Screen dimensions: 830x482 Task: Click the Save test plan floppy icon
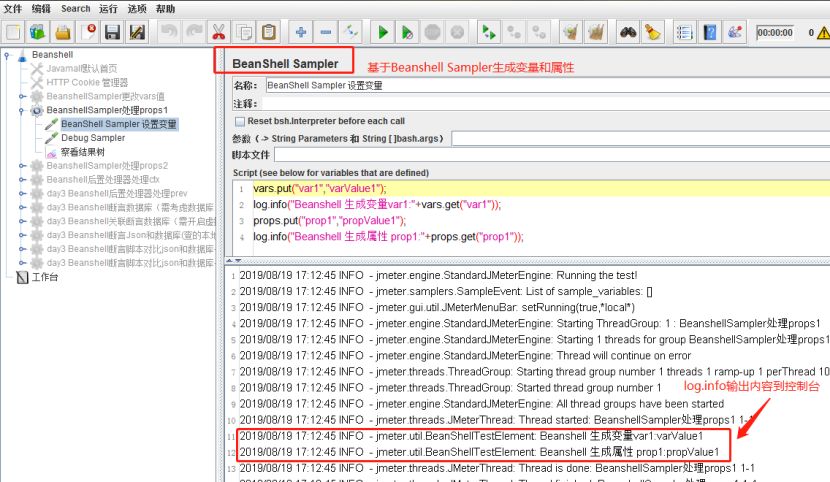(112, 32)
